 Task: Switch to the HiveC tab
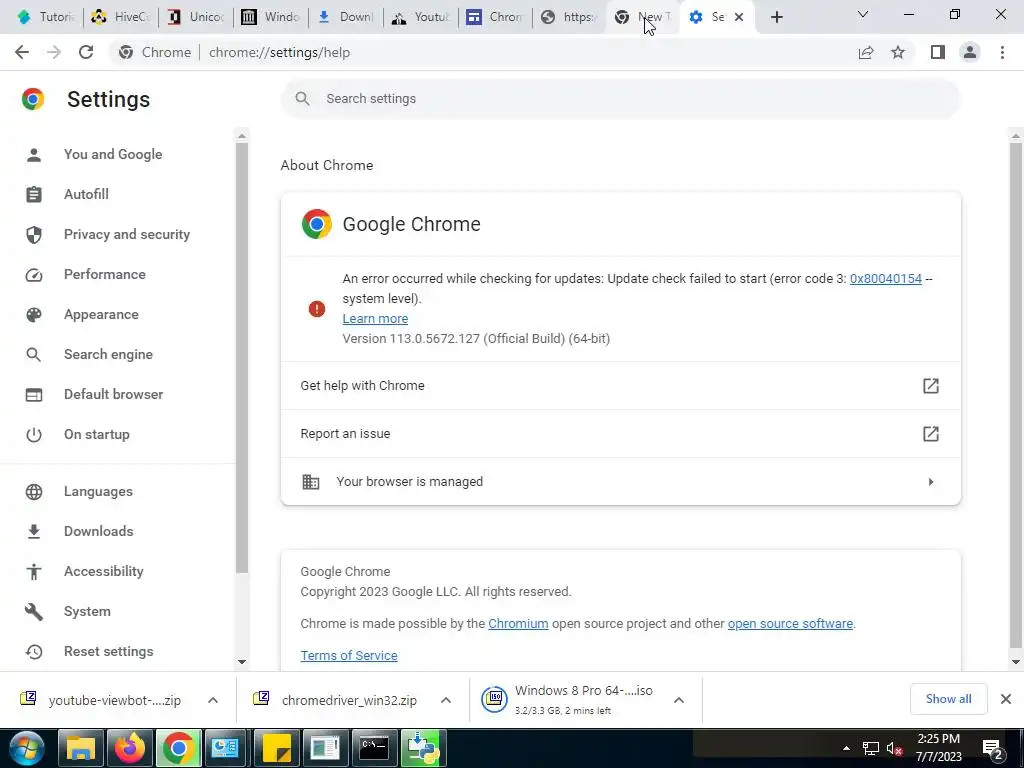120,17
